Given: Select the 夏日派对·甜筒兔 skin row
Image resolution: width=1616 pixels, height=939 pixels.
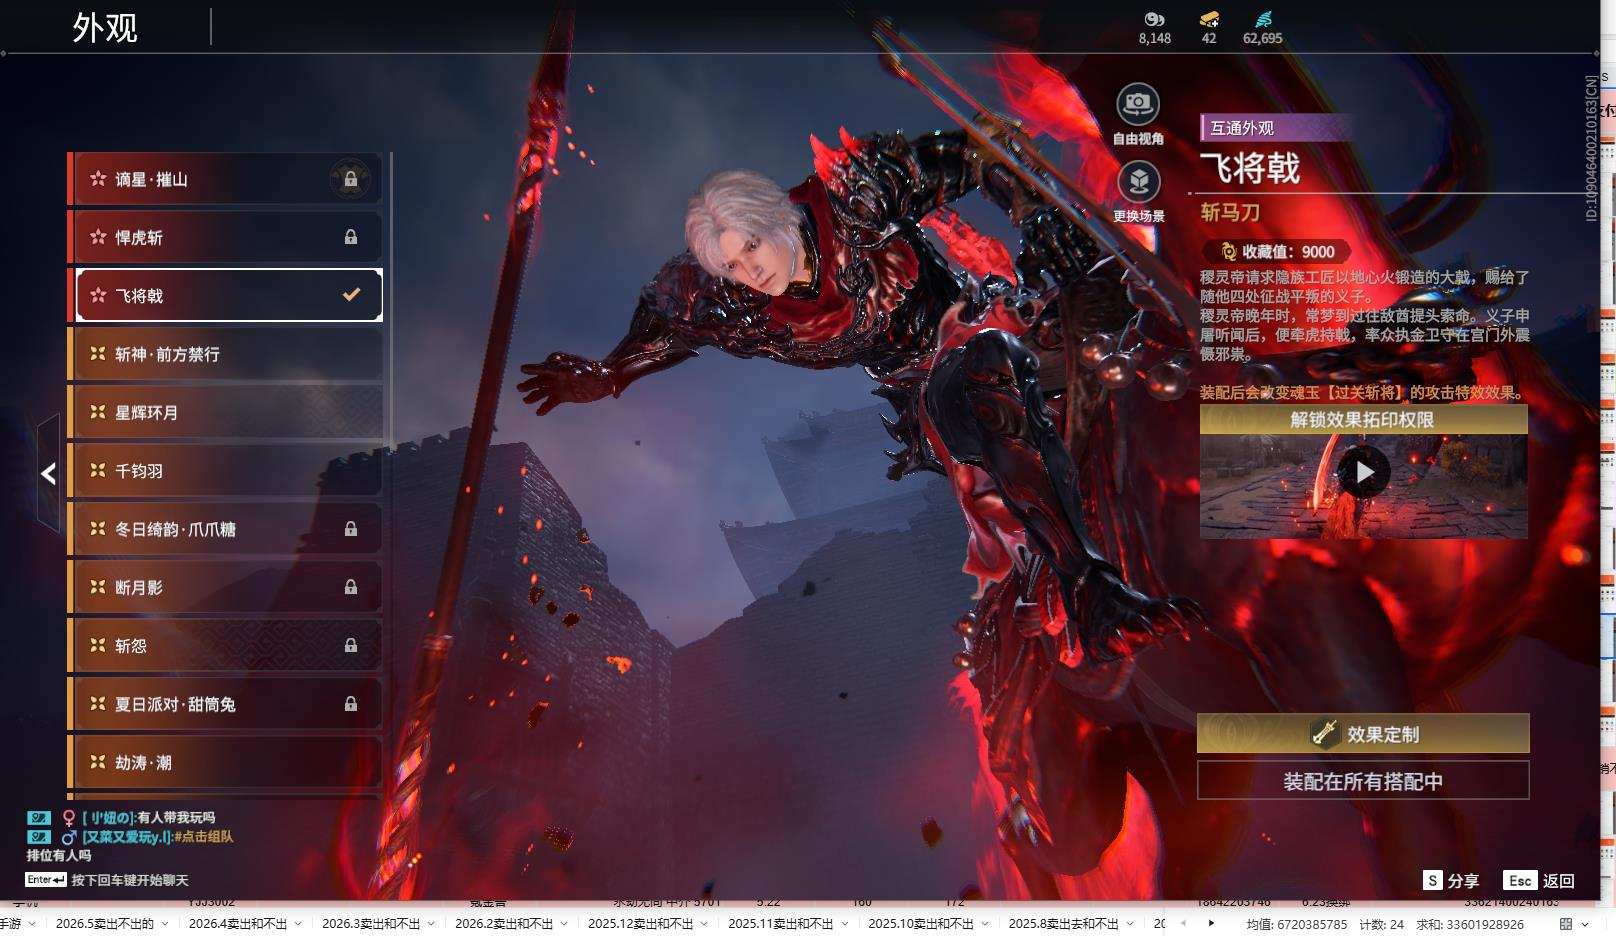Looking at the screenshot, I should [x=226, y=704].
